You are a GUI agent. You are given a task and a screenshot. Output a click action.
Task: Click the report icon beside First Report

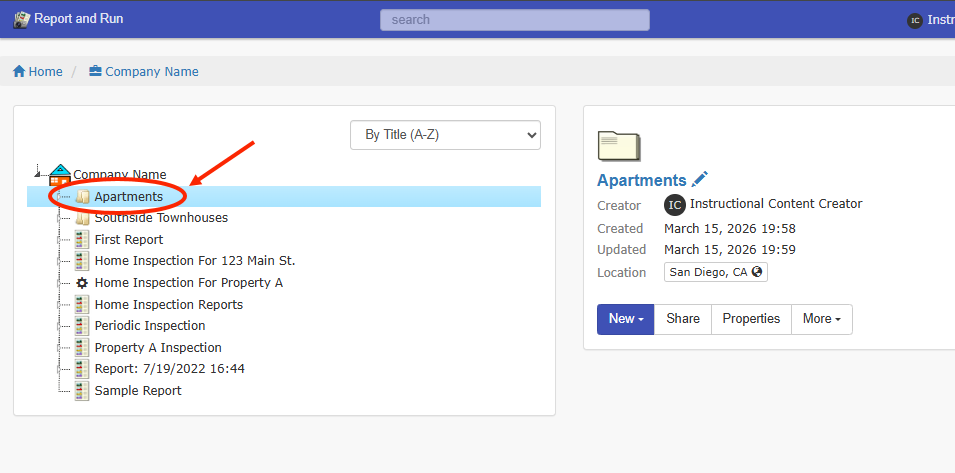(x=82, y=240)
